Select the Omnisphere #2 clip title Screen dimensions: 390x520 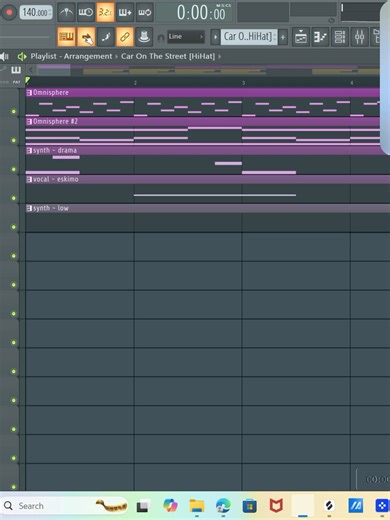click(x=55, y=121)
